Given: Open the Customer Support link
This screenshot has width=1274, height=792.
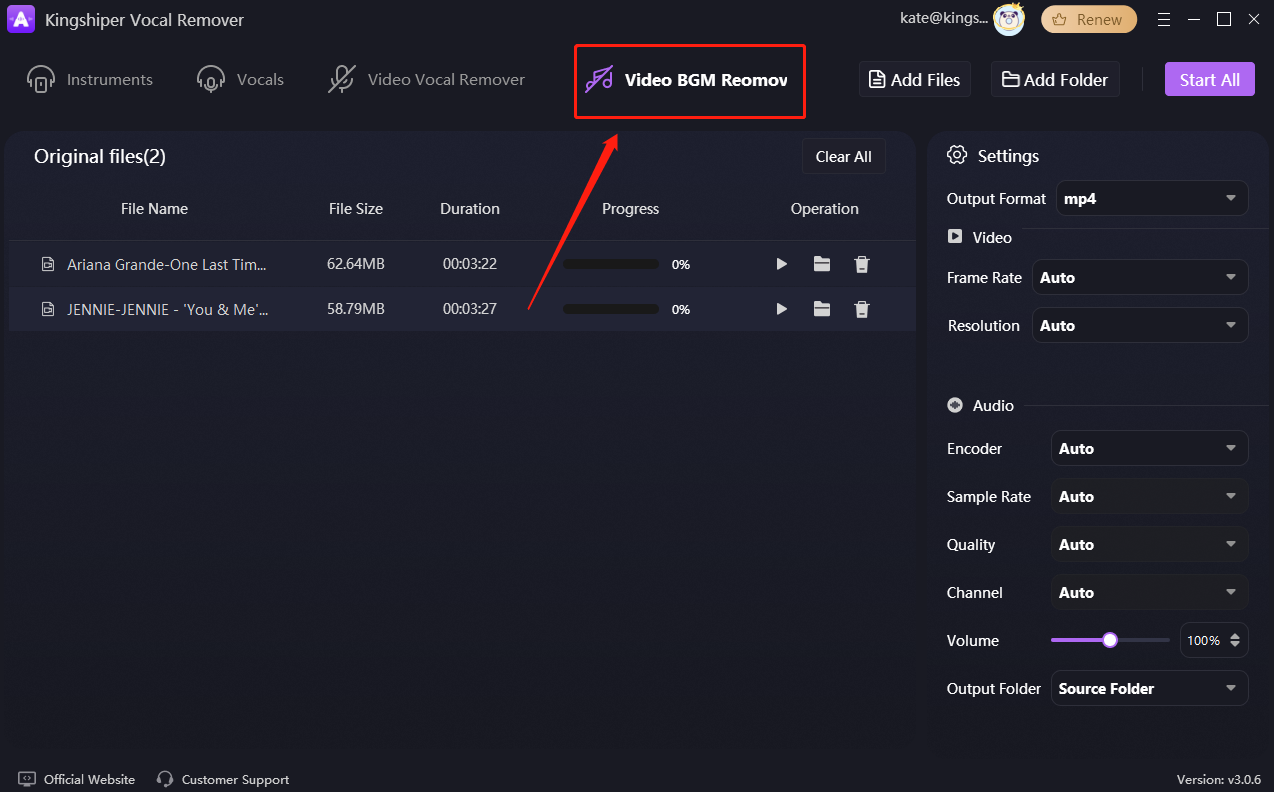Looking at the screenshot, I should click(x=235, y=779).
